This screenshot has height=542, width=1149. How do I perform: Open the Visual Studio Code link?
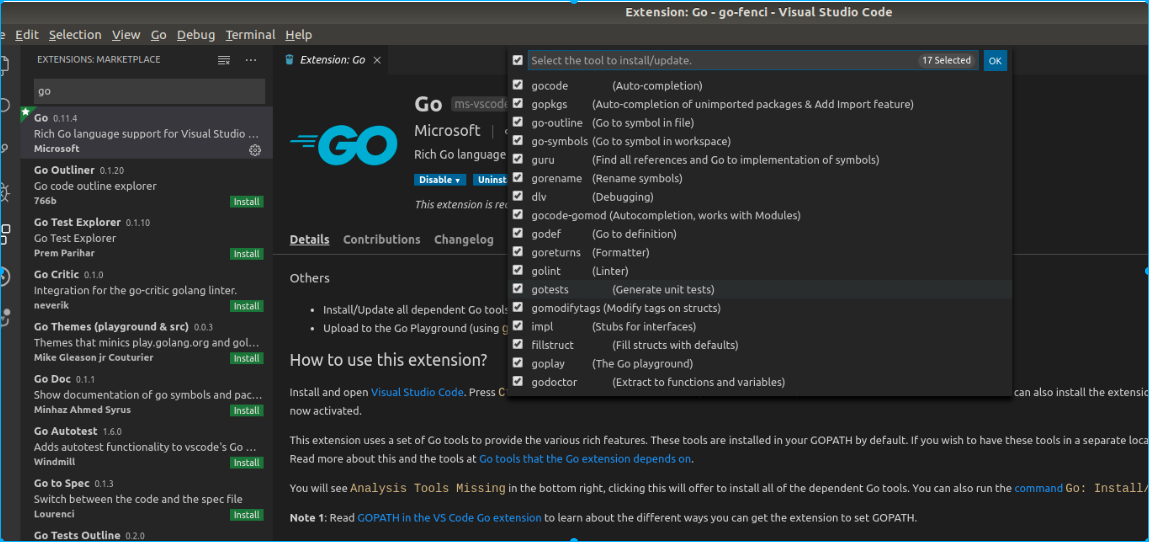(x=417, y=392)
